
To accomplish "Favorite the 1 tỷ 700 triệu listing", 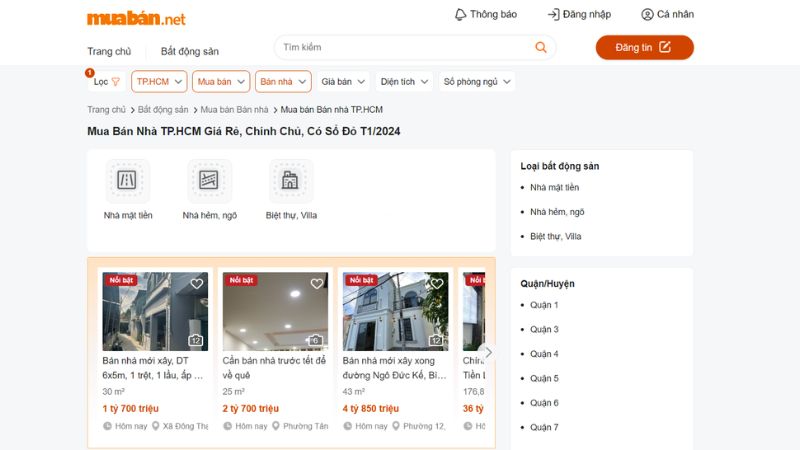I will (x=197, y=284).
